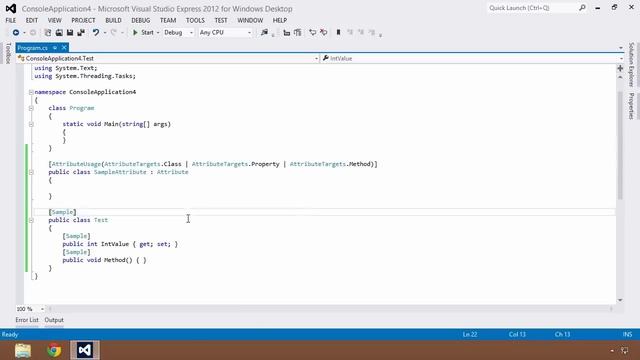Open the DEBUG menu
Image resolution: width=640 pixels, height=360 pixels.
[x=140, y=20]
